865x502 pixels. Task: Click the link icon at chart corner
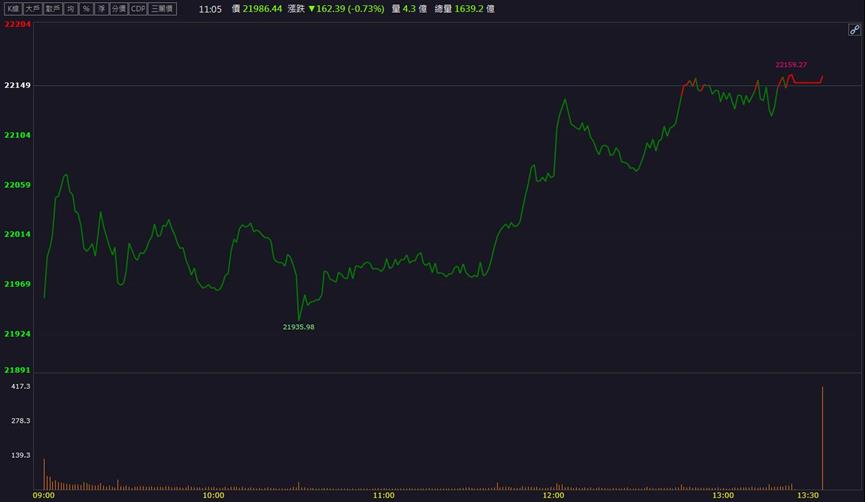[x=854, y=30]
